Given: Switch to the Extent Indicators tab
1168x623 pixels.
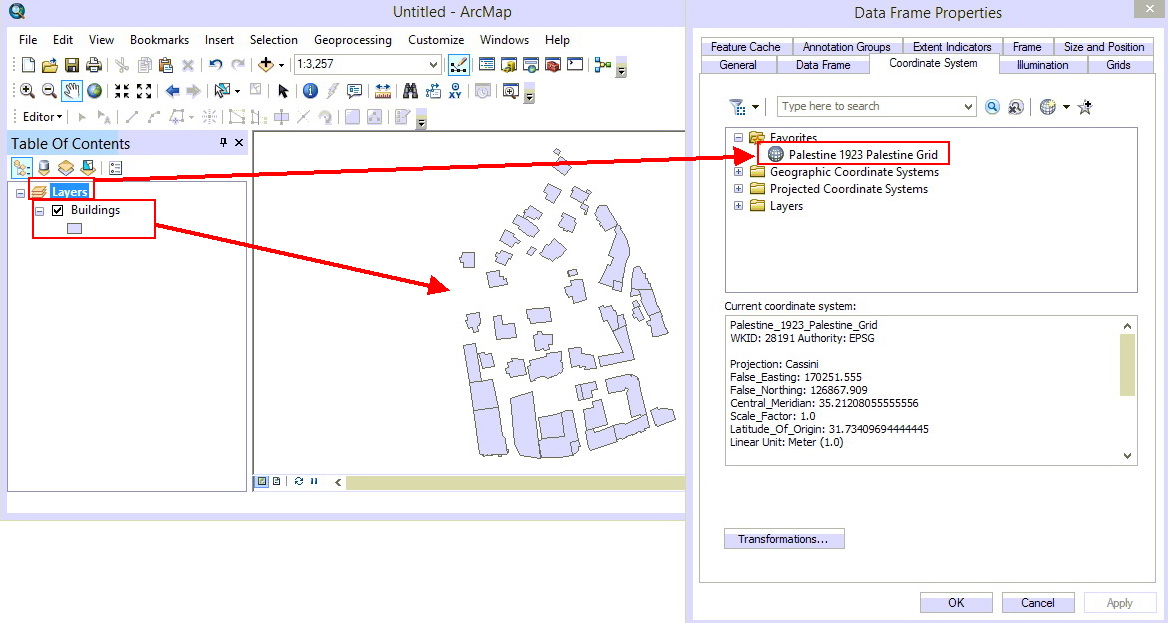Looking at the screenshot, I should tap(952, 47).
